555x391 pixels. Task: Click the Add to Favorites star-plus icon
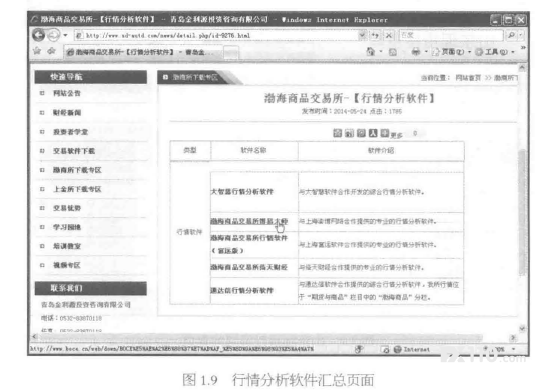52,51
